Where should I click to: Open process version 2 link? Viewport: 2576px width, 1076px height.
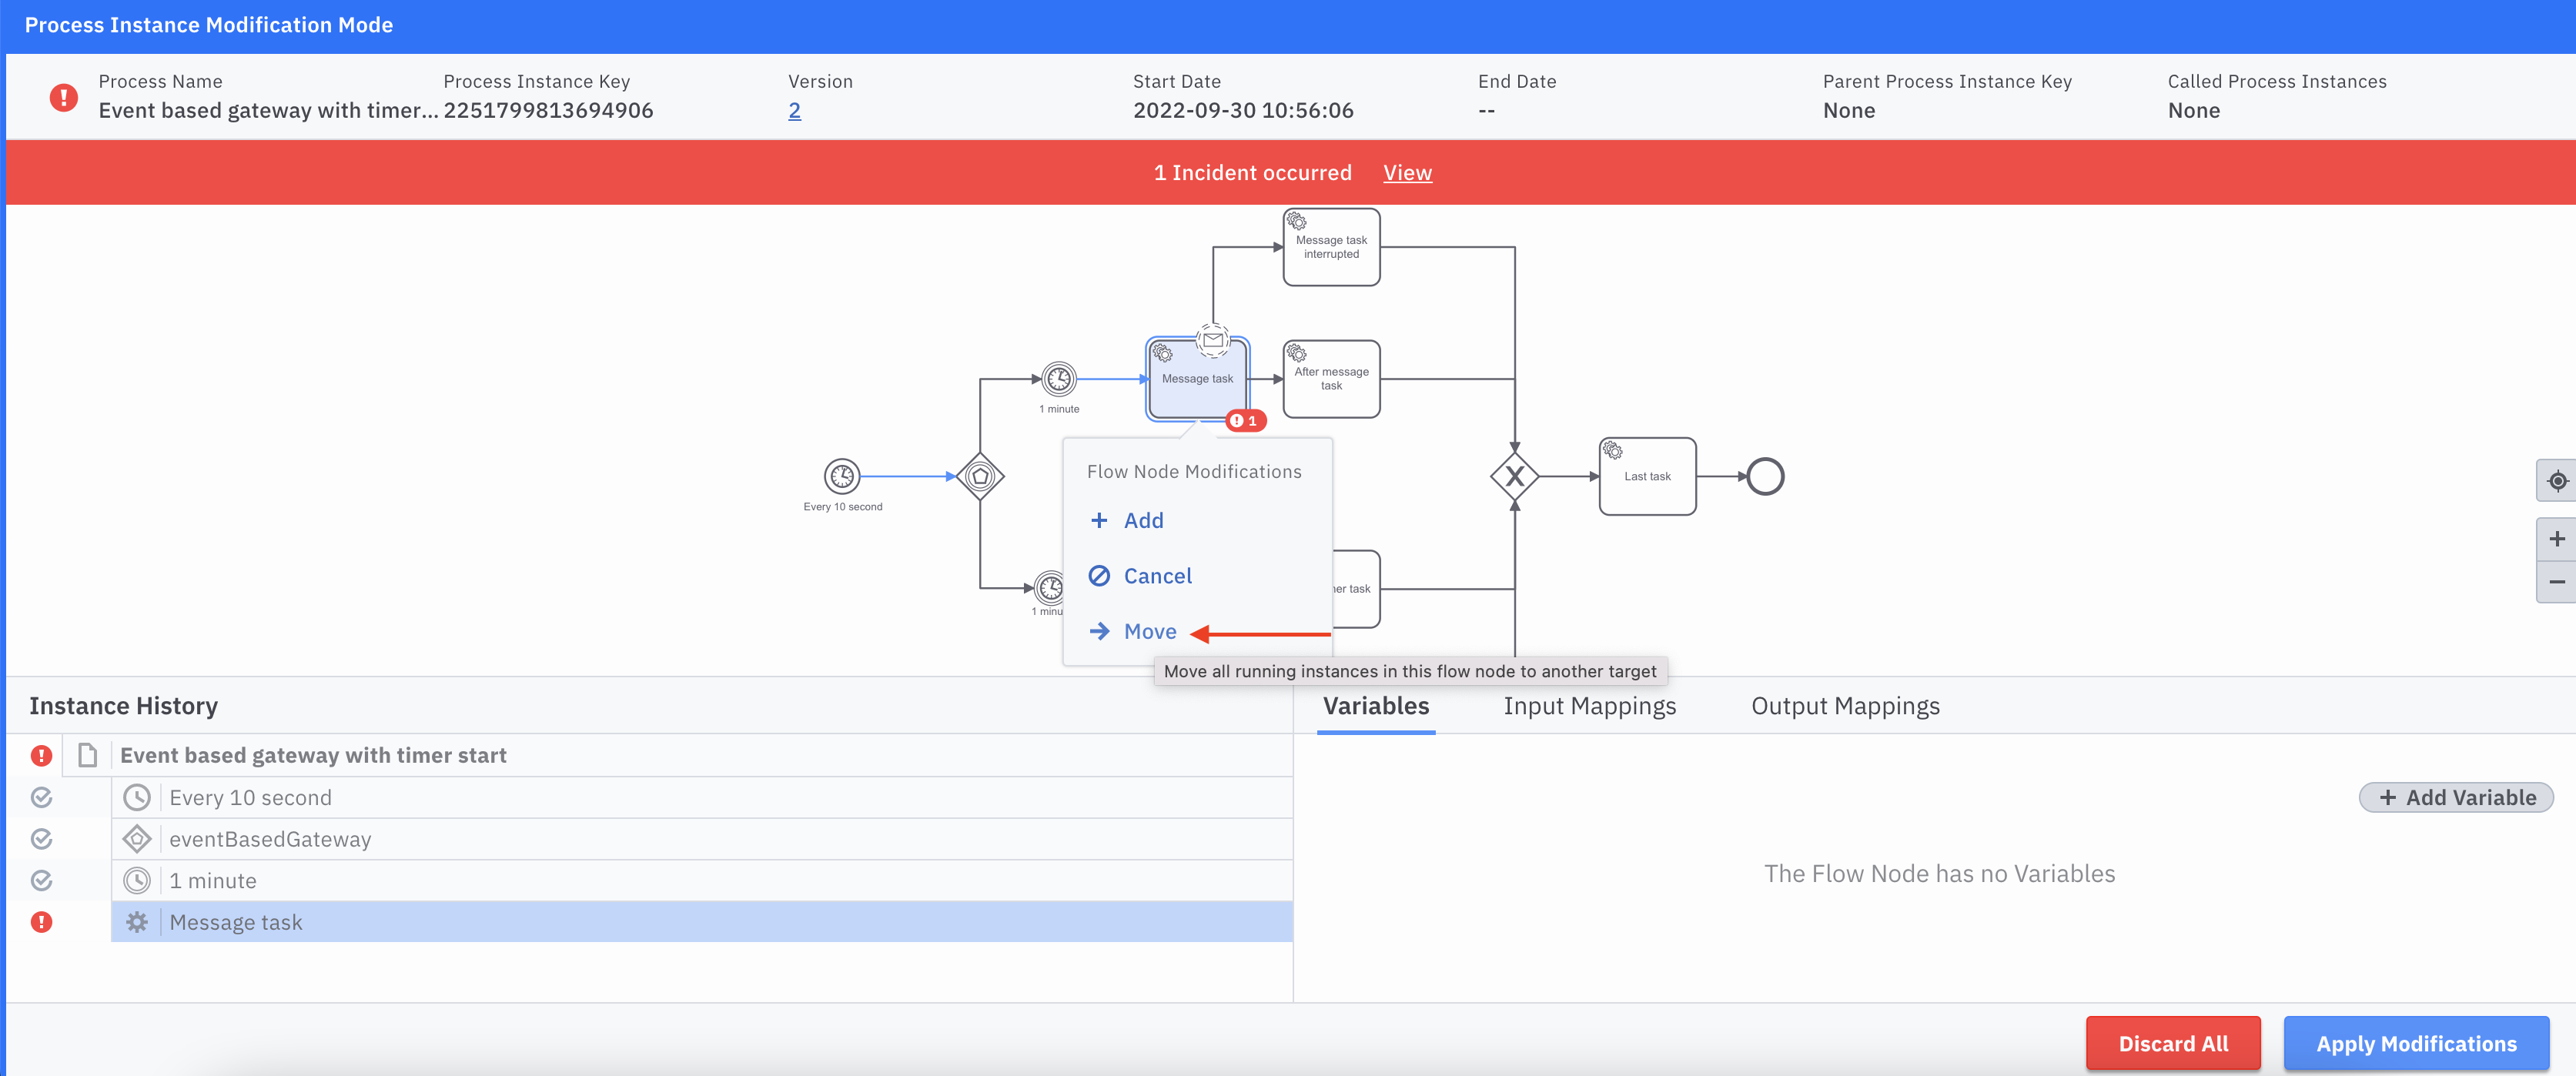tap(794, 111)
